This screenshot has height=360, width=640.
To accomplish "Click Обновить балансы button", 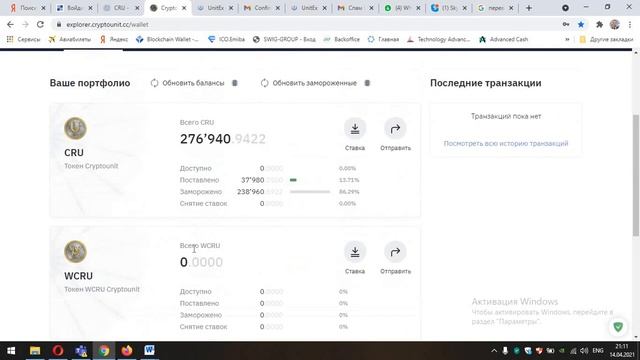I will 187,83.
